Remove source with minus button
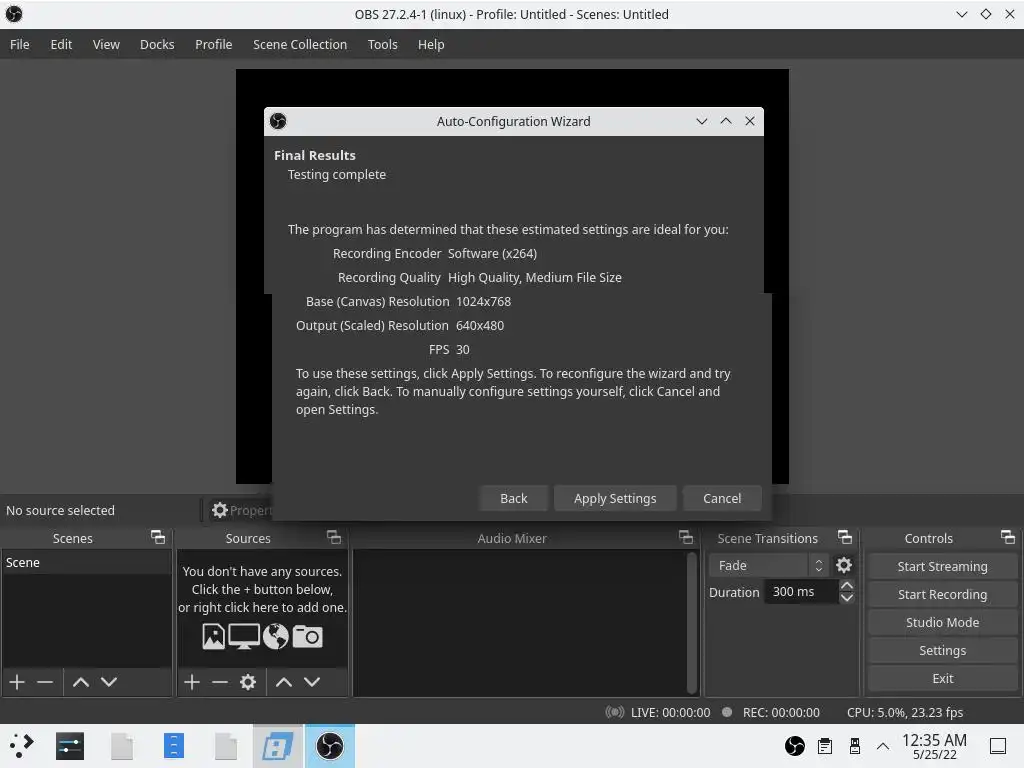The width and height of the screenshot is (1024, 768). coord(220,682)
